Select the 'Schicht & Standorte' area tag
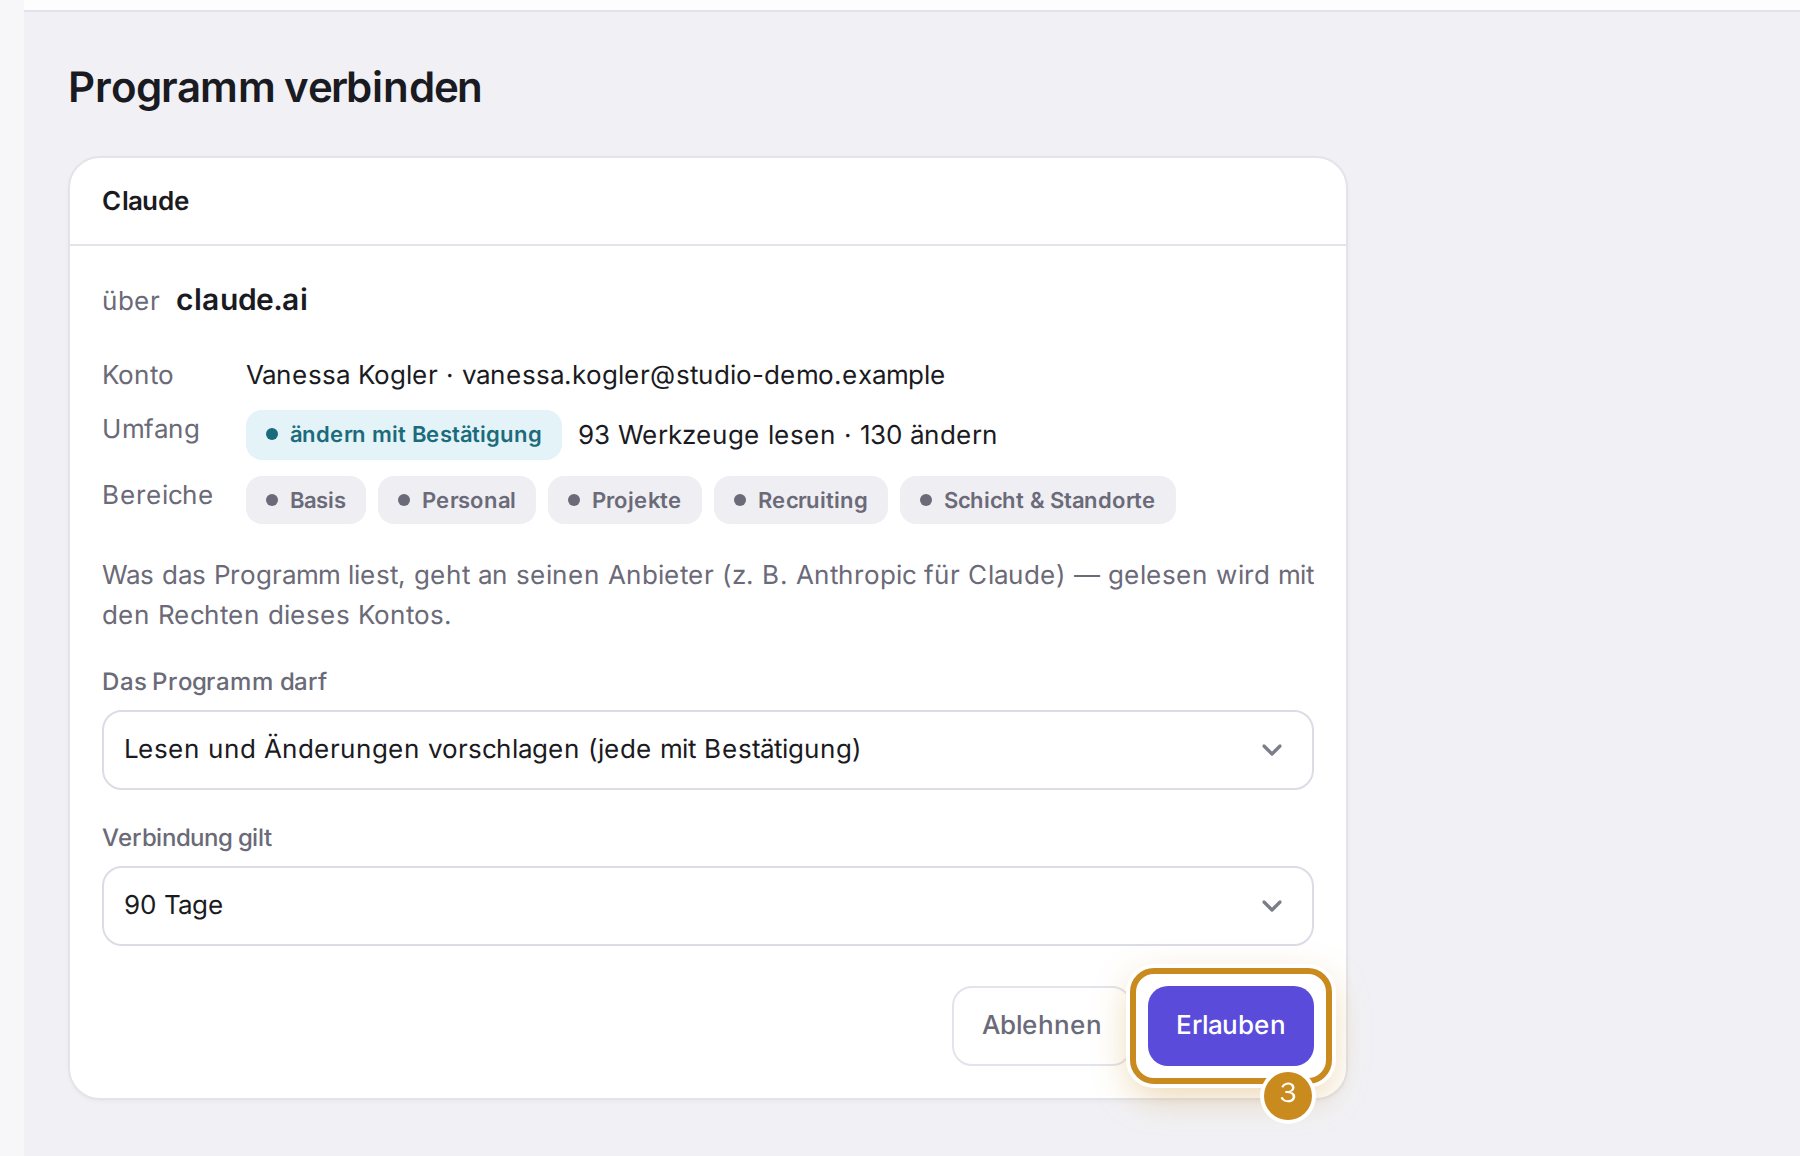This screenshot has width=1800, height=1156. coord(1038,500)
